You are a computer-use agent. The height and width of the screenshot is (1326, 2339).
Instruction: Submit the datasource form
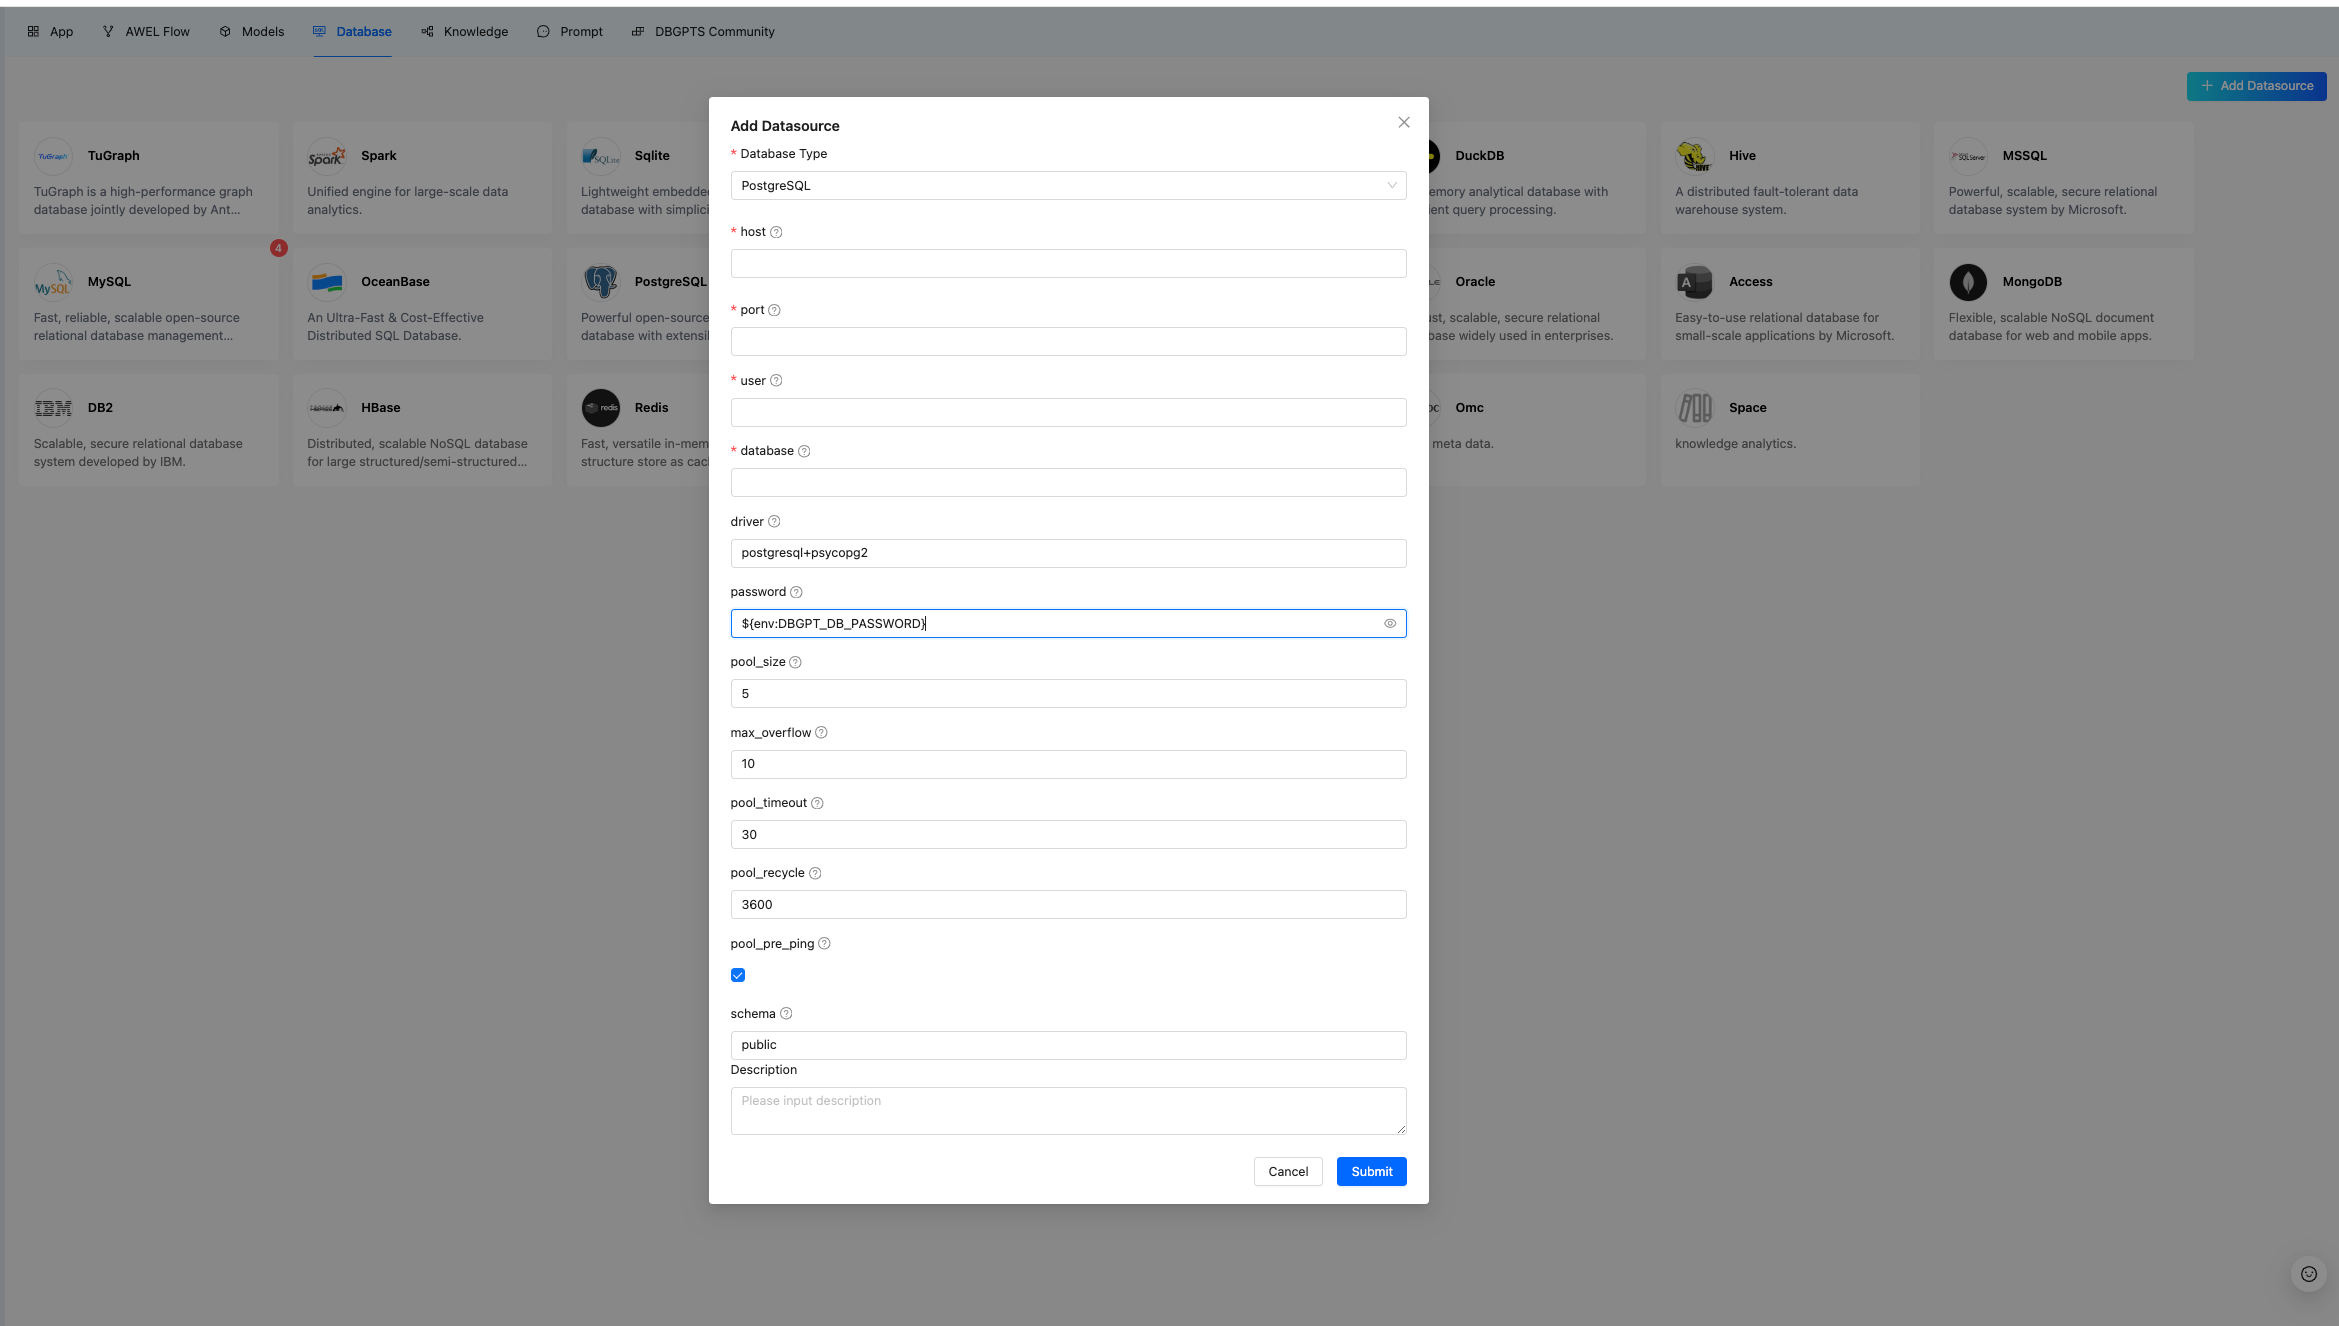(1371, 1172)
